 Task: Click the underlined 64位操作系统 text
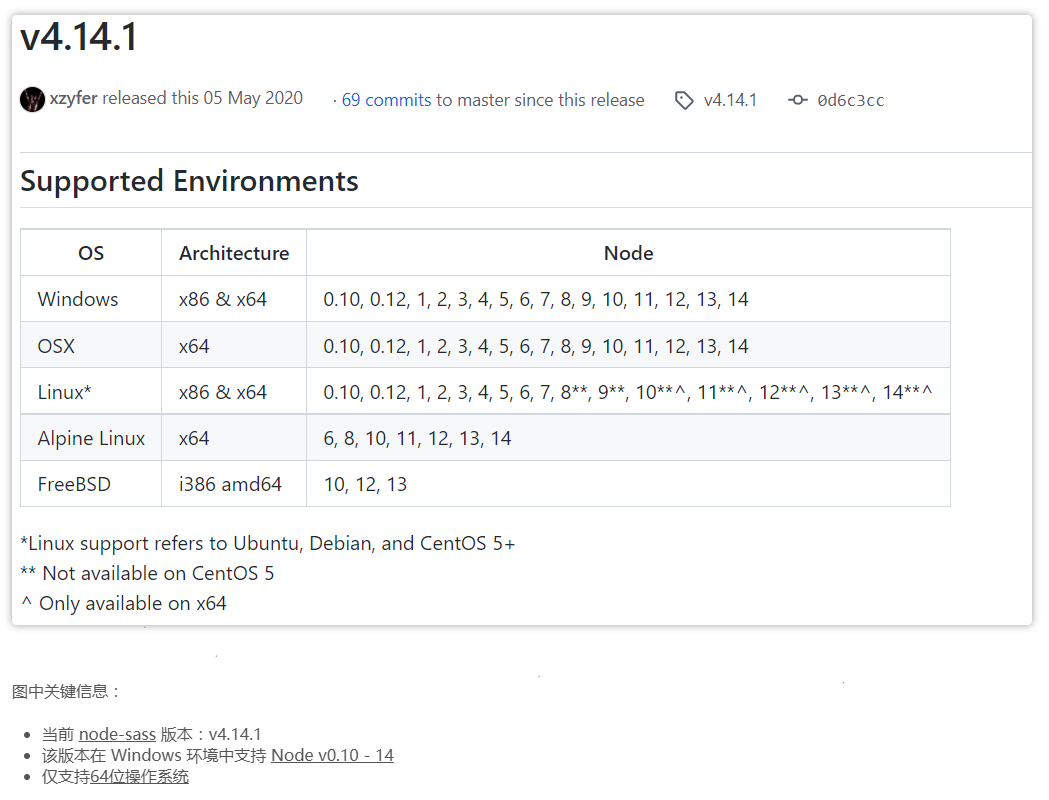click(x=139, y=777)
